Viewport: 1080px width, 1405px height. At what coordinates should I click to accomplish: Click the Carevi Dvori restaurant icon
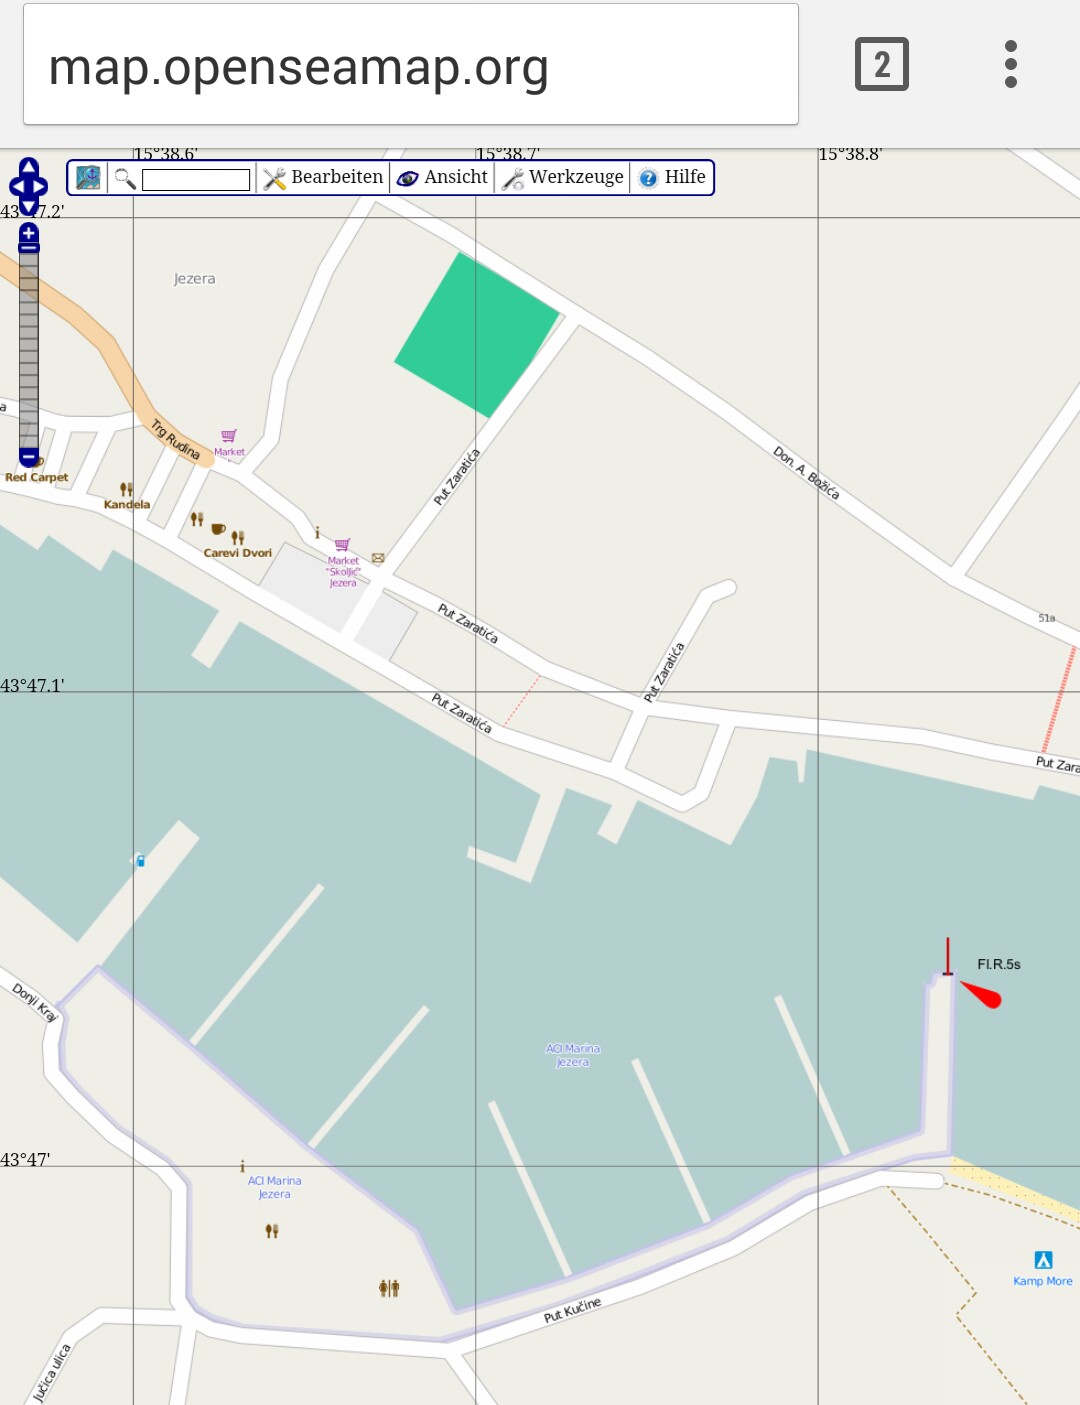[238, 538]
